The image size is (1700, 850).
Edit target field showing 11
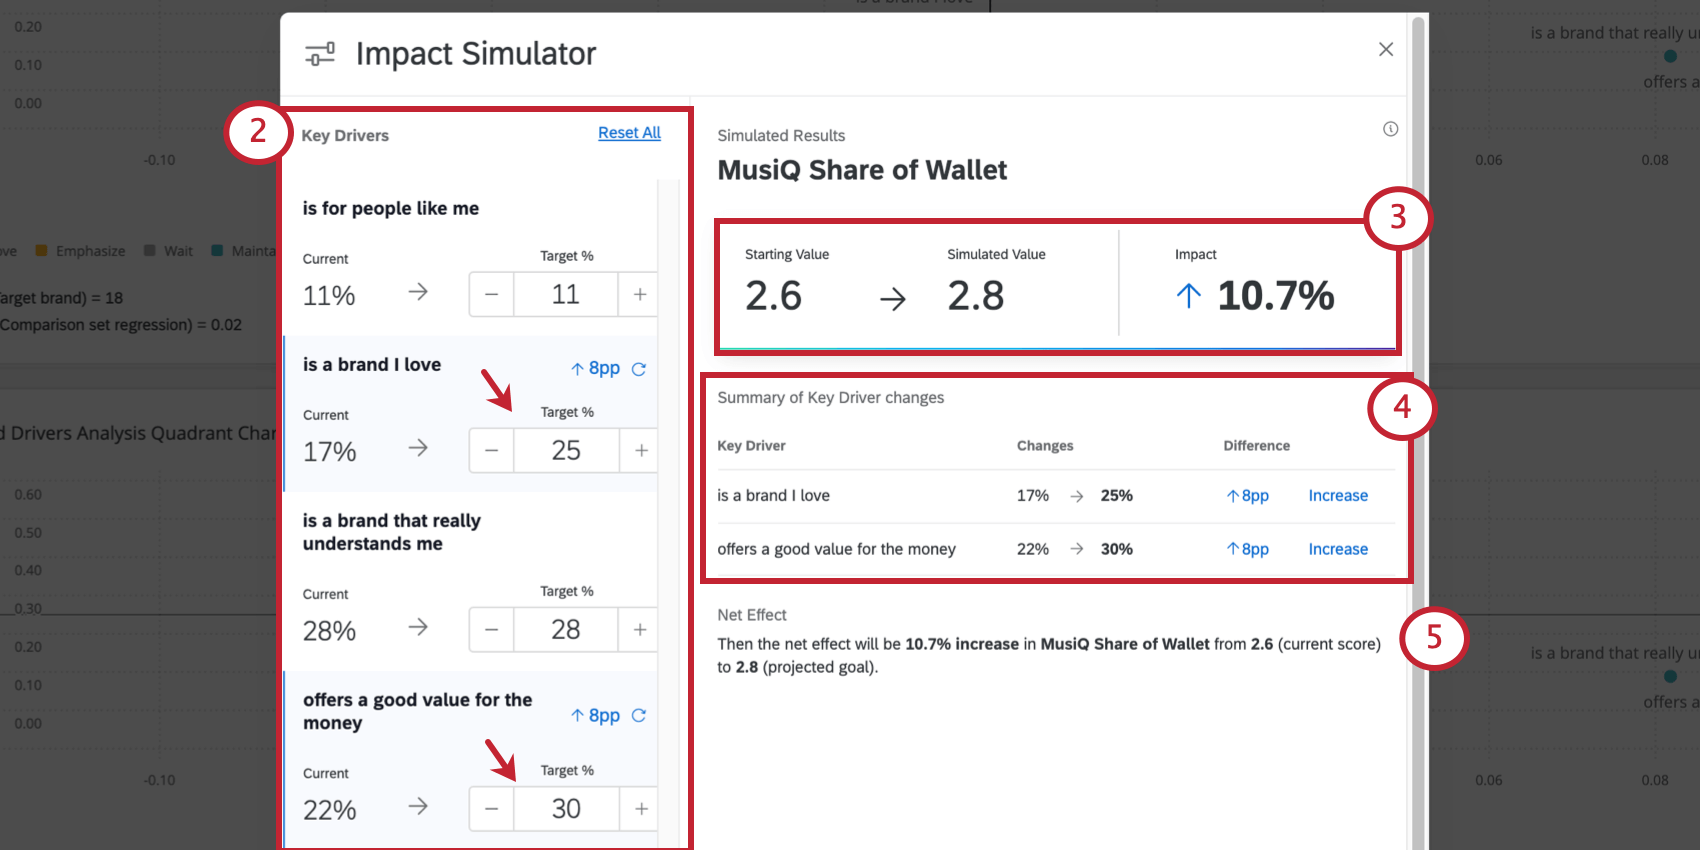[x=566, y=295]
